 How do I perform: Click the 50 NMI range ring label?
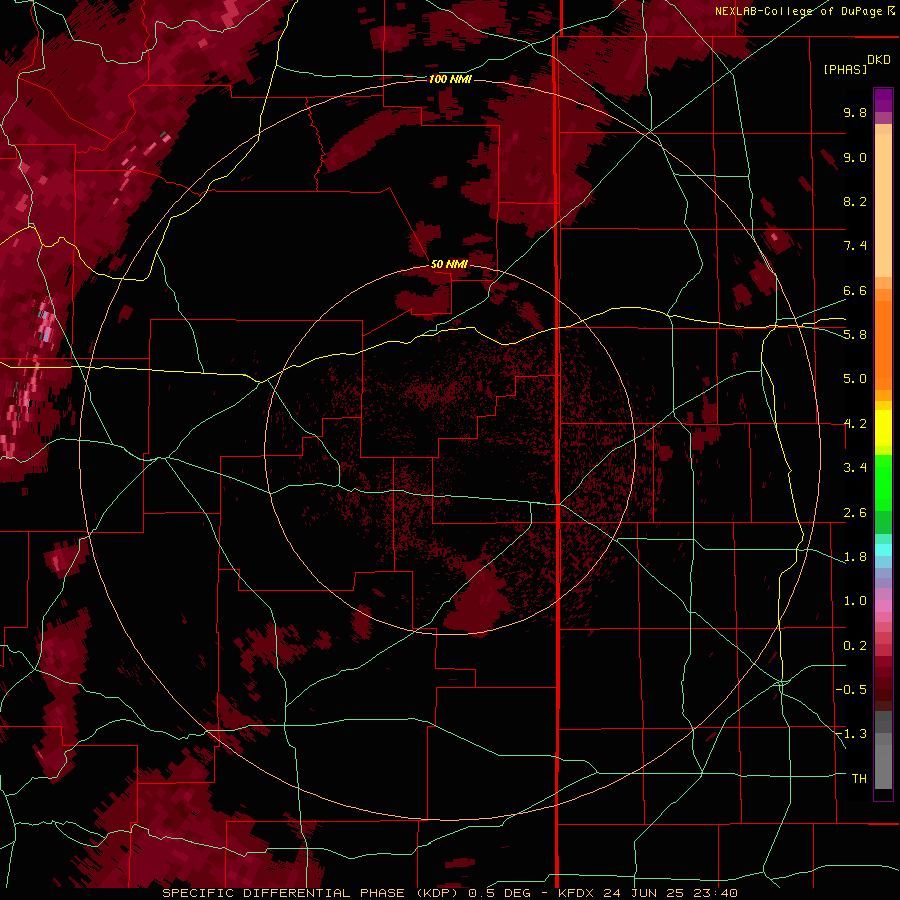449,264
